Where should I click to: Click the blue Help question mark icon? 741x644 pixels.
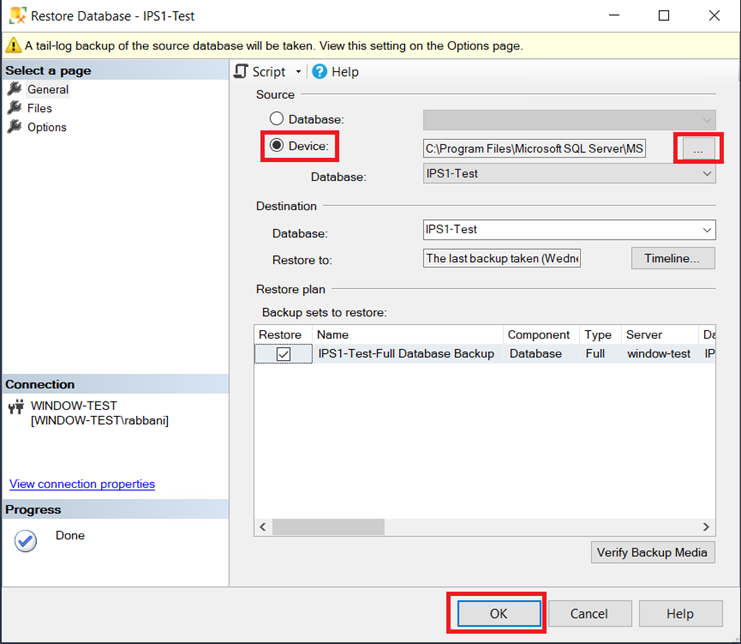pyautogui.click(x=320, y=72)
